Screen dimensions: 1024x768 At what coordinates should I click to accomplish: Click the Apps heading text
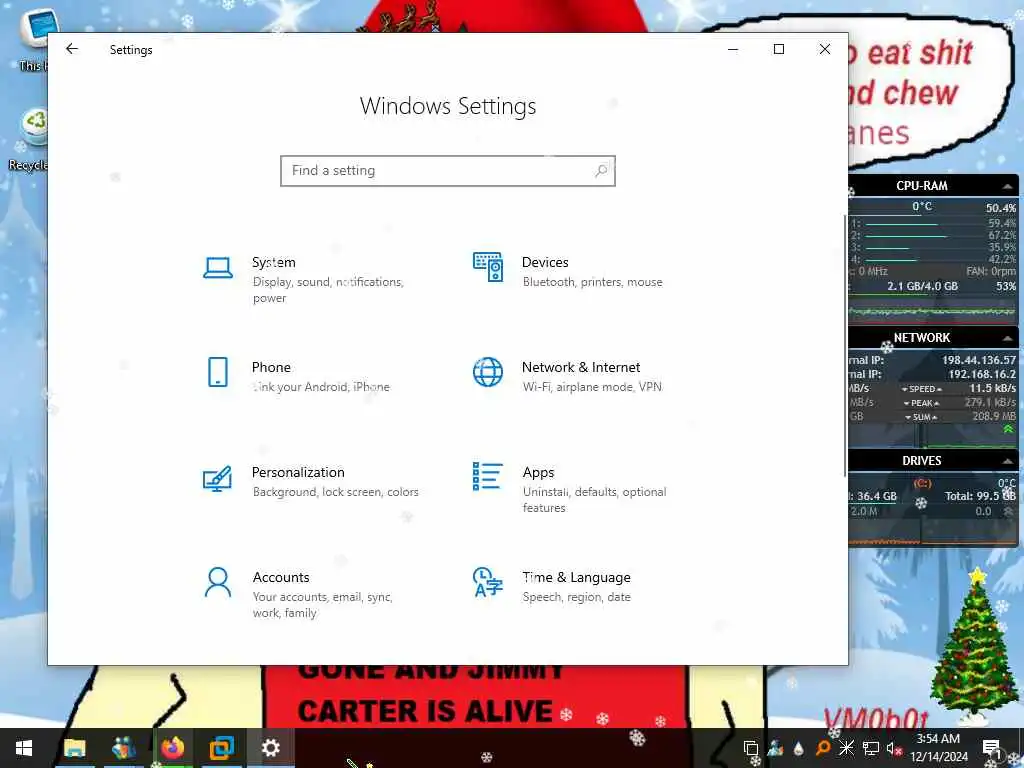[538, 473]
